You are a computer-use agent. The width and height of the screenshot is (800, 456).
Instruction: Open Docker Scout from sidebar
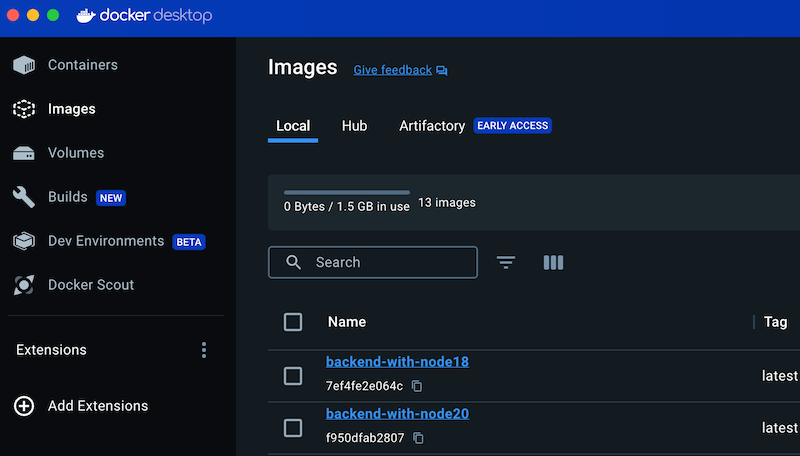(91, 285)
